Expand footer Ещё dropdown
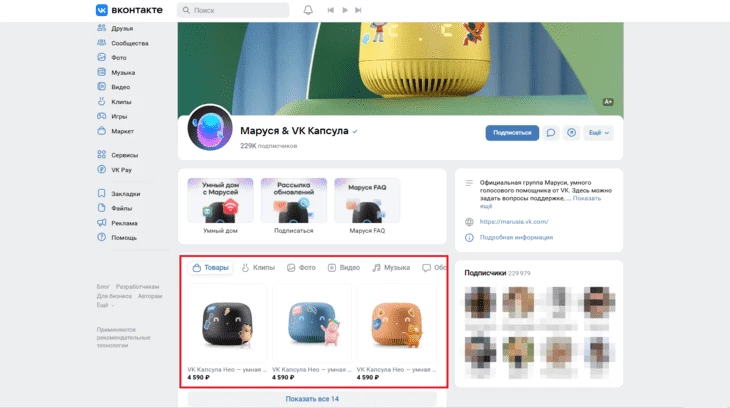 (x=105, y=305)
